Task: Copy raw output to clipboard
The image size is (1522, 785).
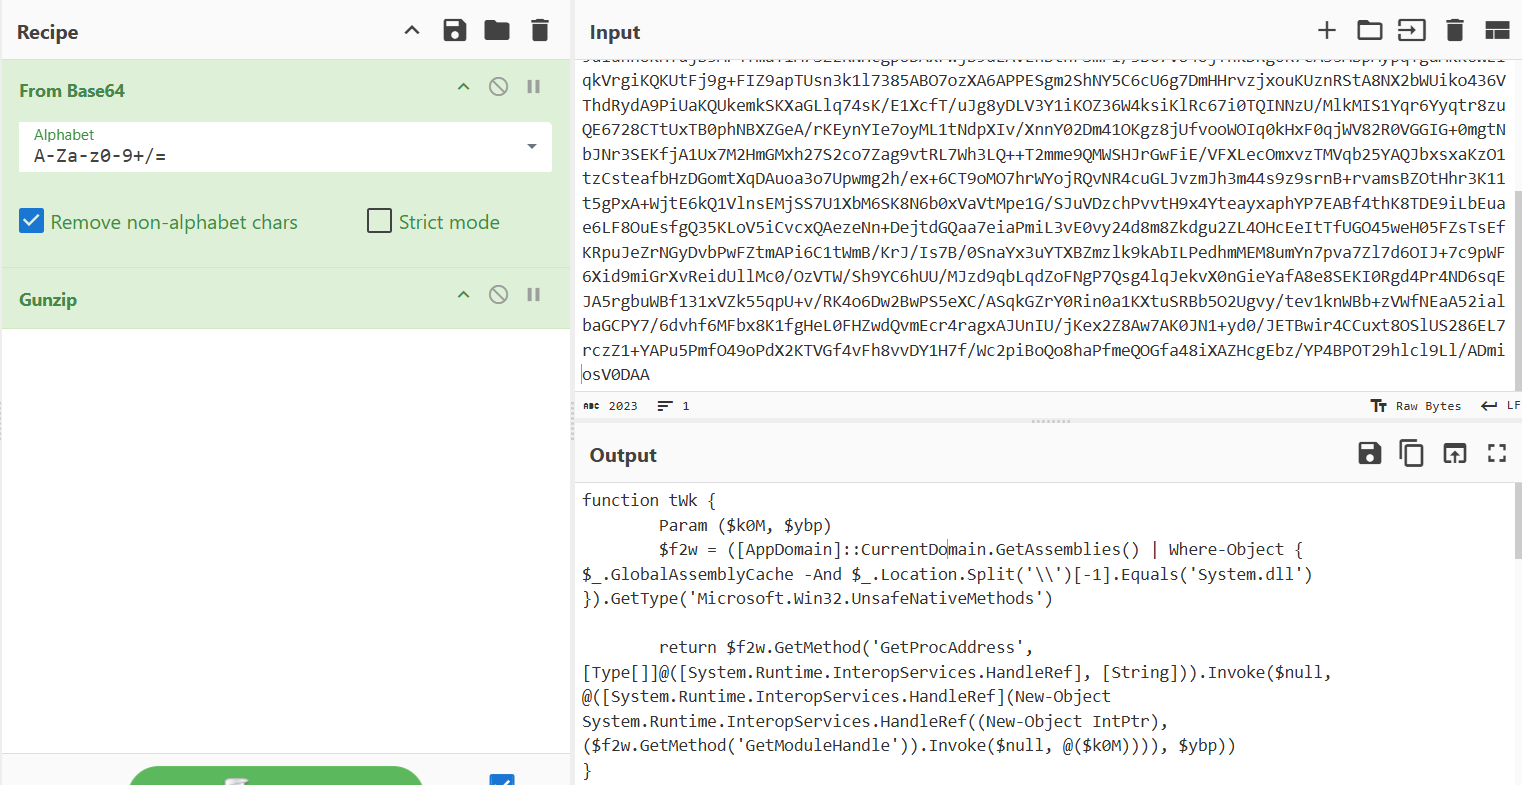Action: point(1412,453)
